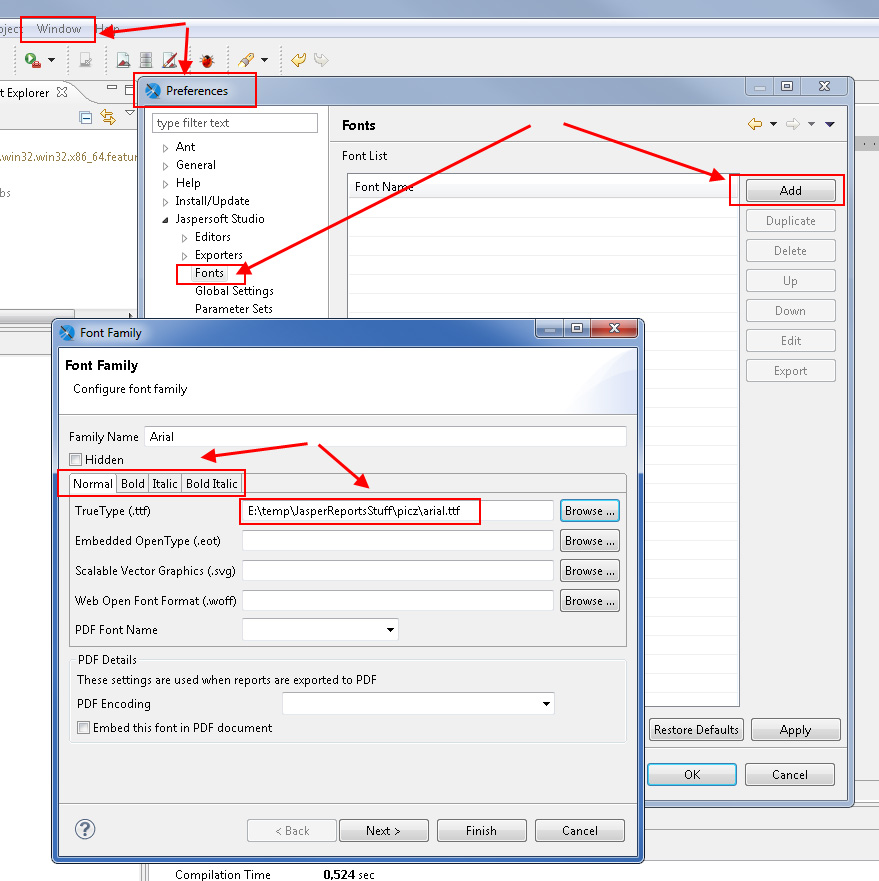Click the help question mark icon in Font Family dialog
The width and height of the screenshot is (879, 881).
pos(85,829)
